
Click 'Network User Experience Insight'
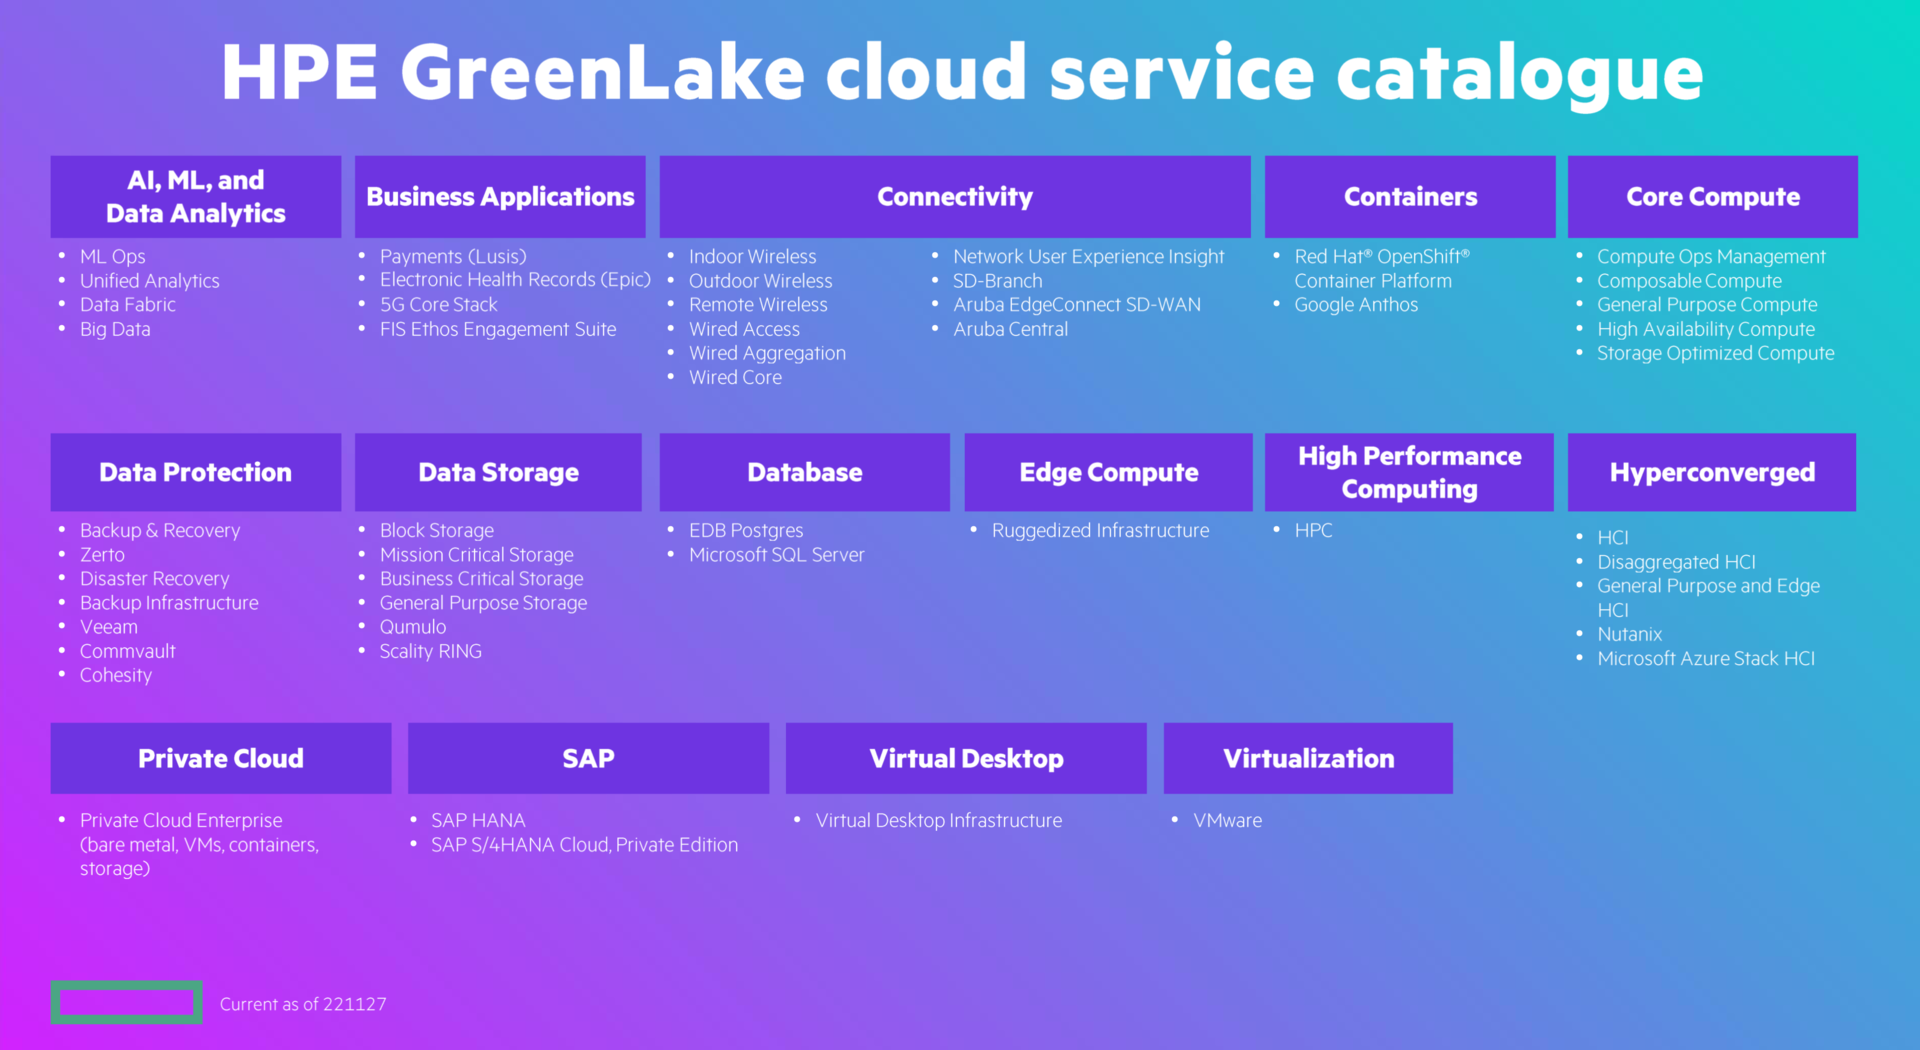(1089, 257)
